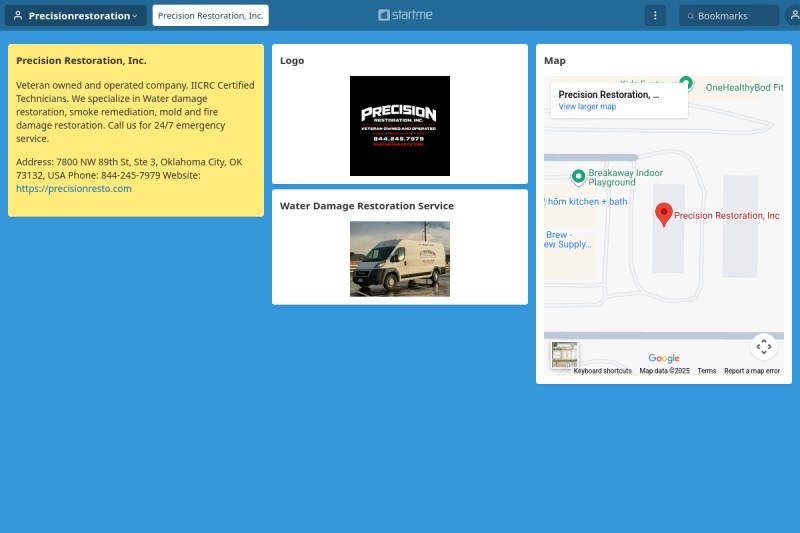Switch to satellite view thumbnail on map

click(x=565, y=354)
